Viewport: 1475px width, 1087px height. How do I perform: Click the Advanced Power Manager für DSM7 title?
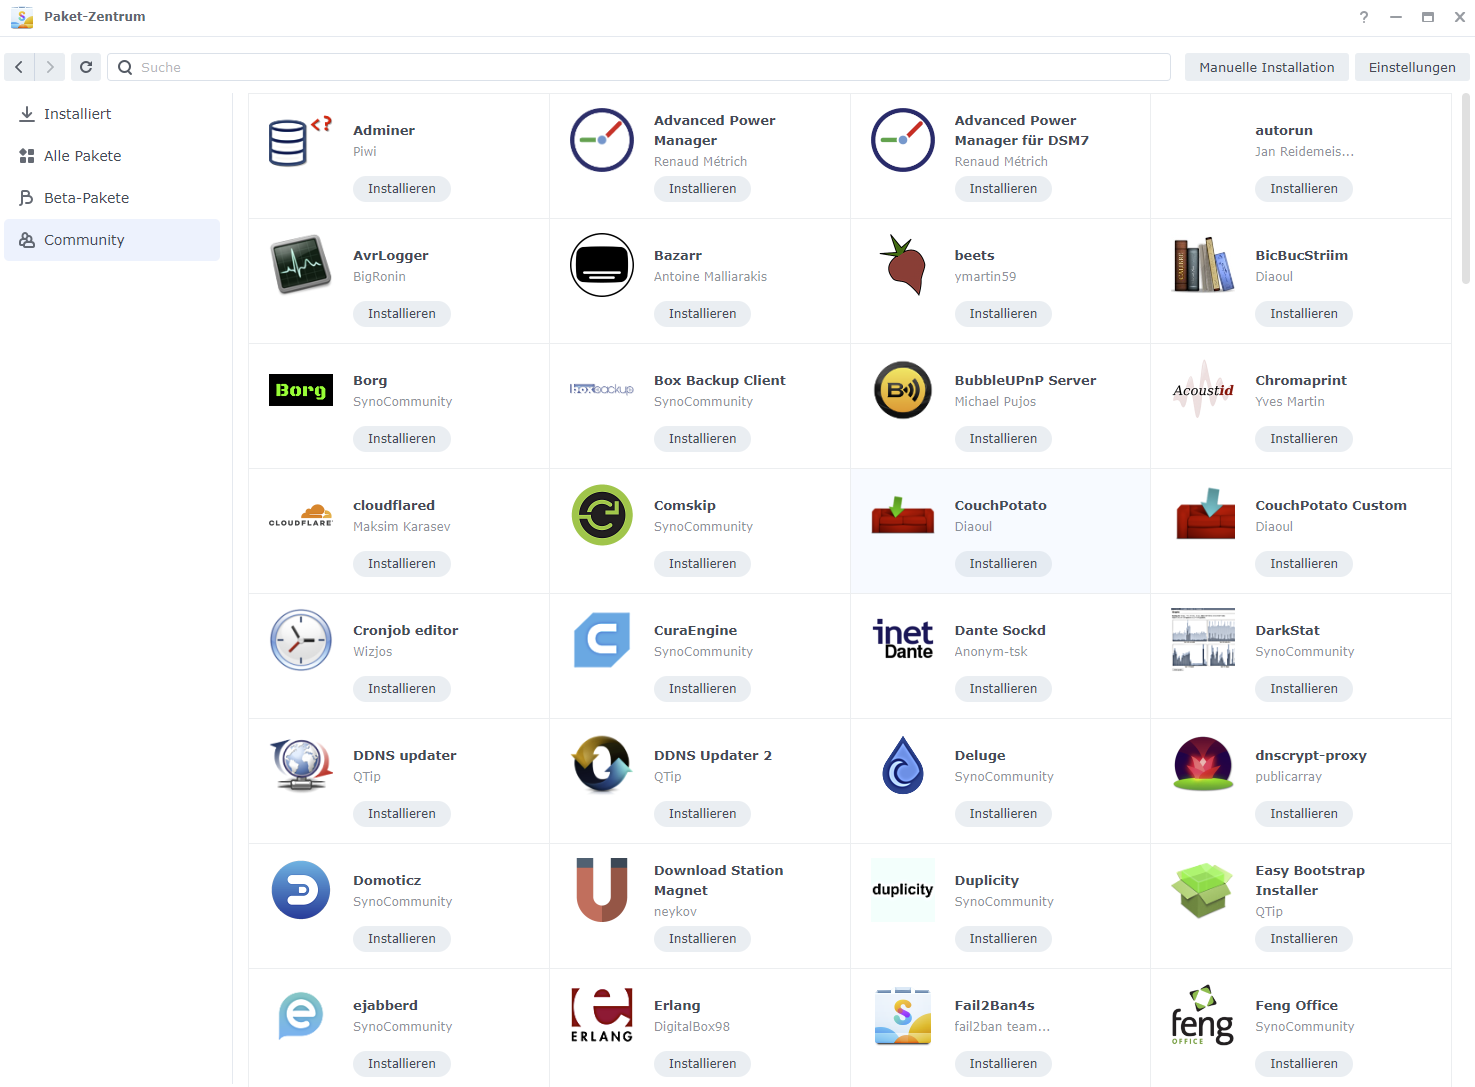point(1022,130)
